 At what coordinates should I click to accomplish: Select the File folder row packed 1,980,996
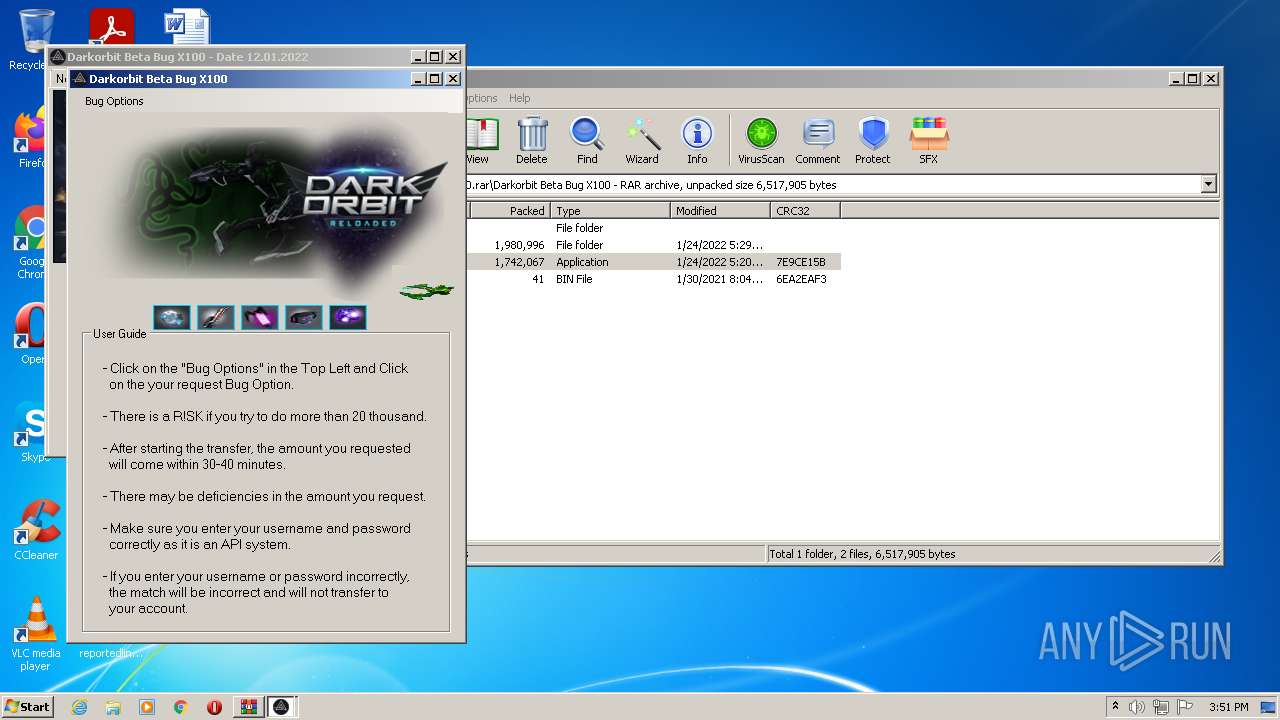(653, 245)
